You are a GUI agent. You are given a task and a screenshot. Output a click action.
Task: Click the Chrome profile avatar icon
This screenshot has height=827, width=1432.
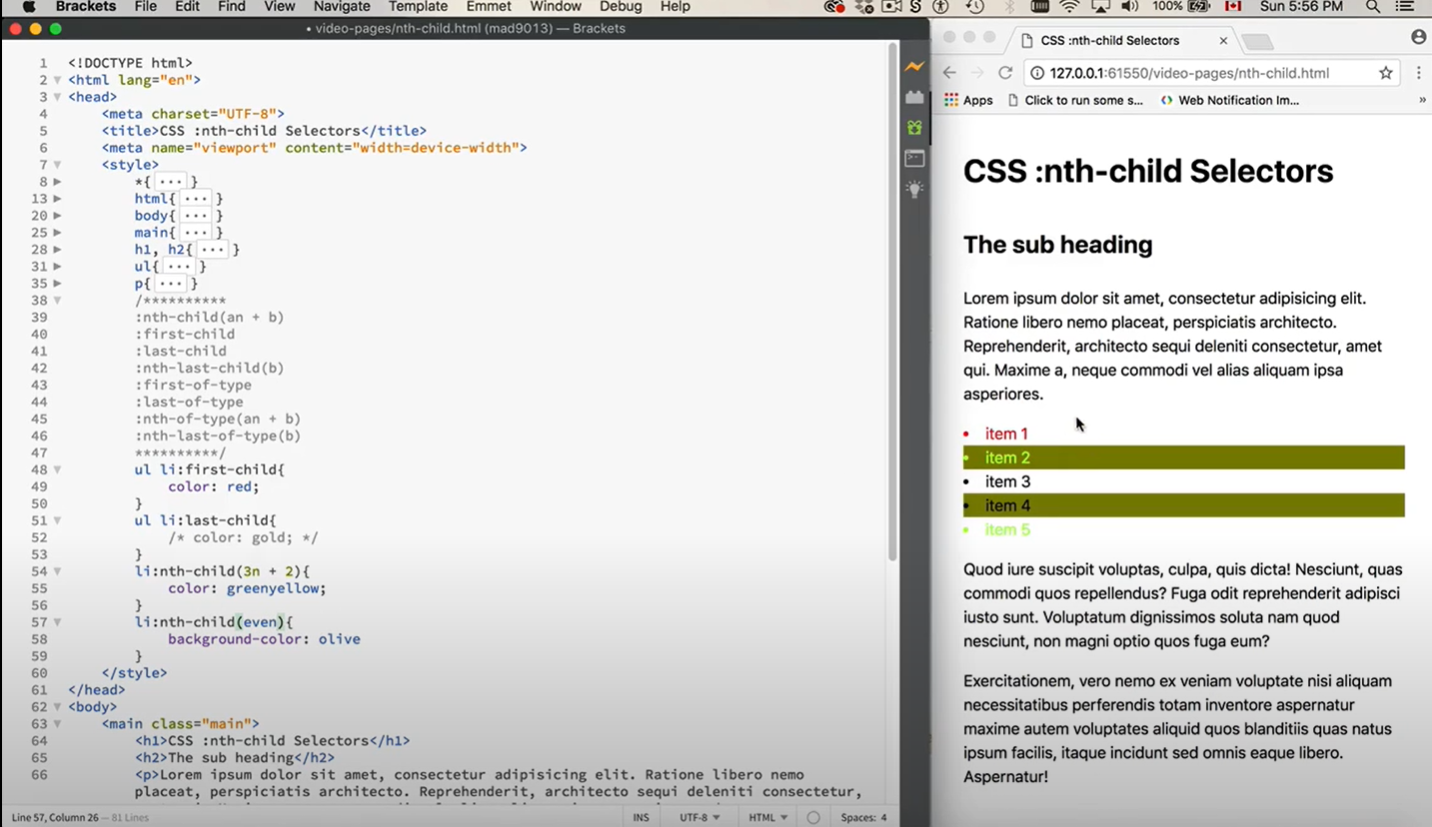[1418, 37]
